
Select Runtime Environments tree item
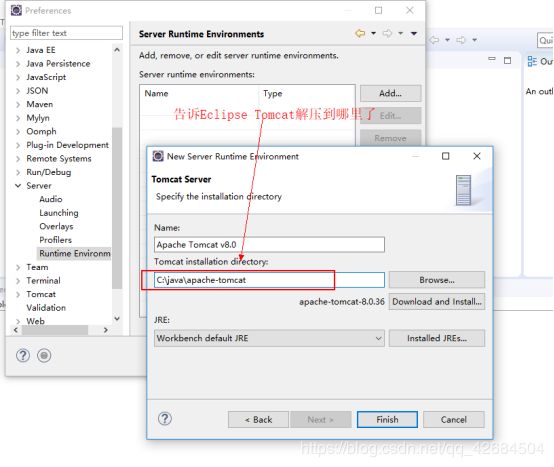pos(74,253)
